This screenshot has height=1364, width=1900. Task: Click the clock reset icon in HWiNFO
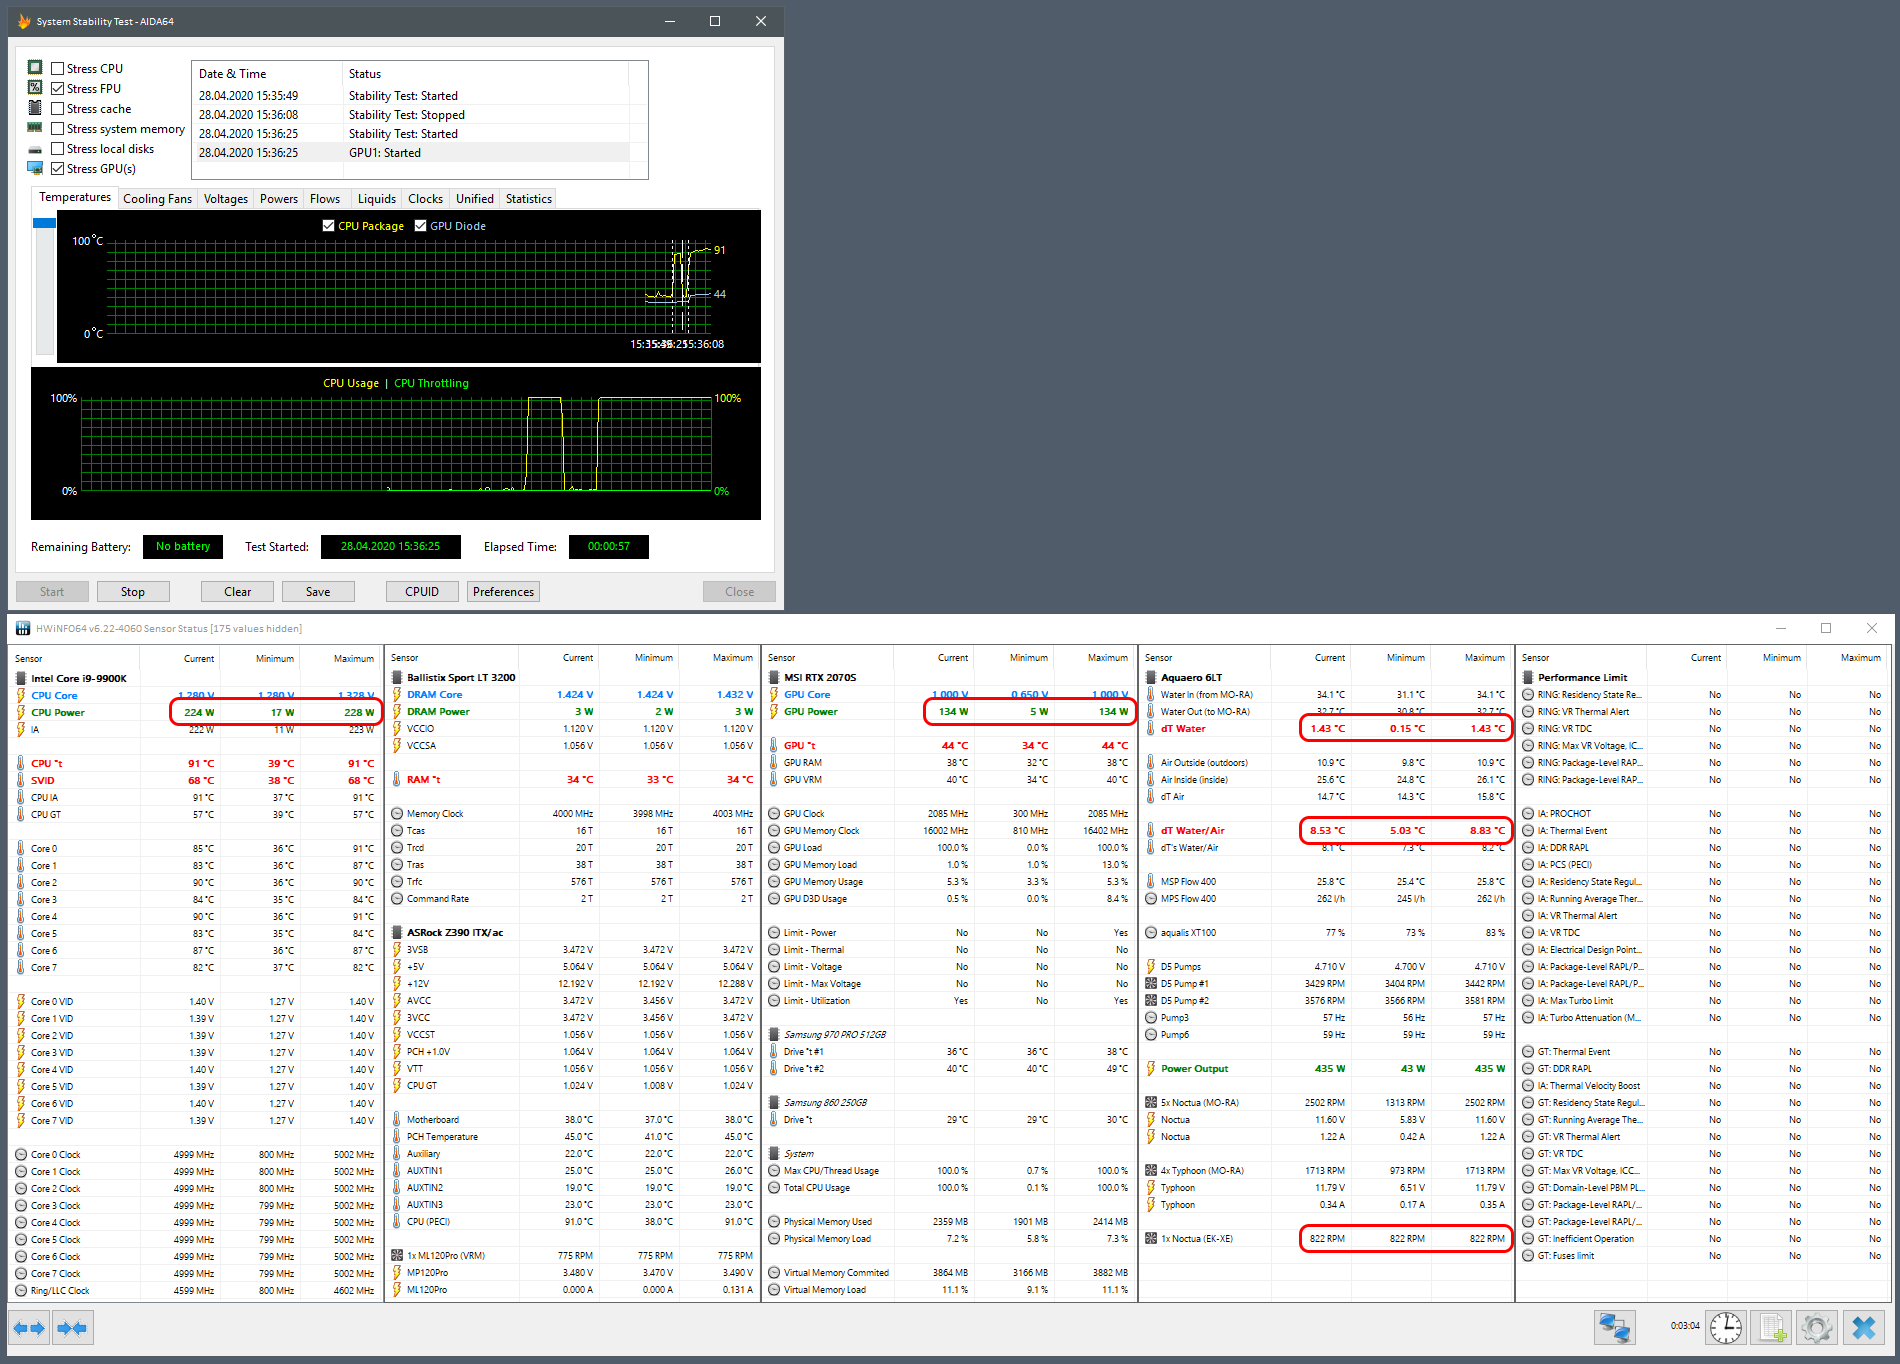click(1725, 1327)
